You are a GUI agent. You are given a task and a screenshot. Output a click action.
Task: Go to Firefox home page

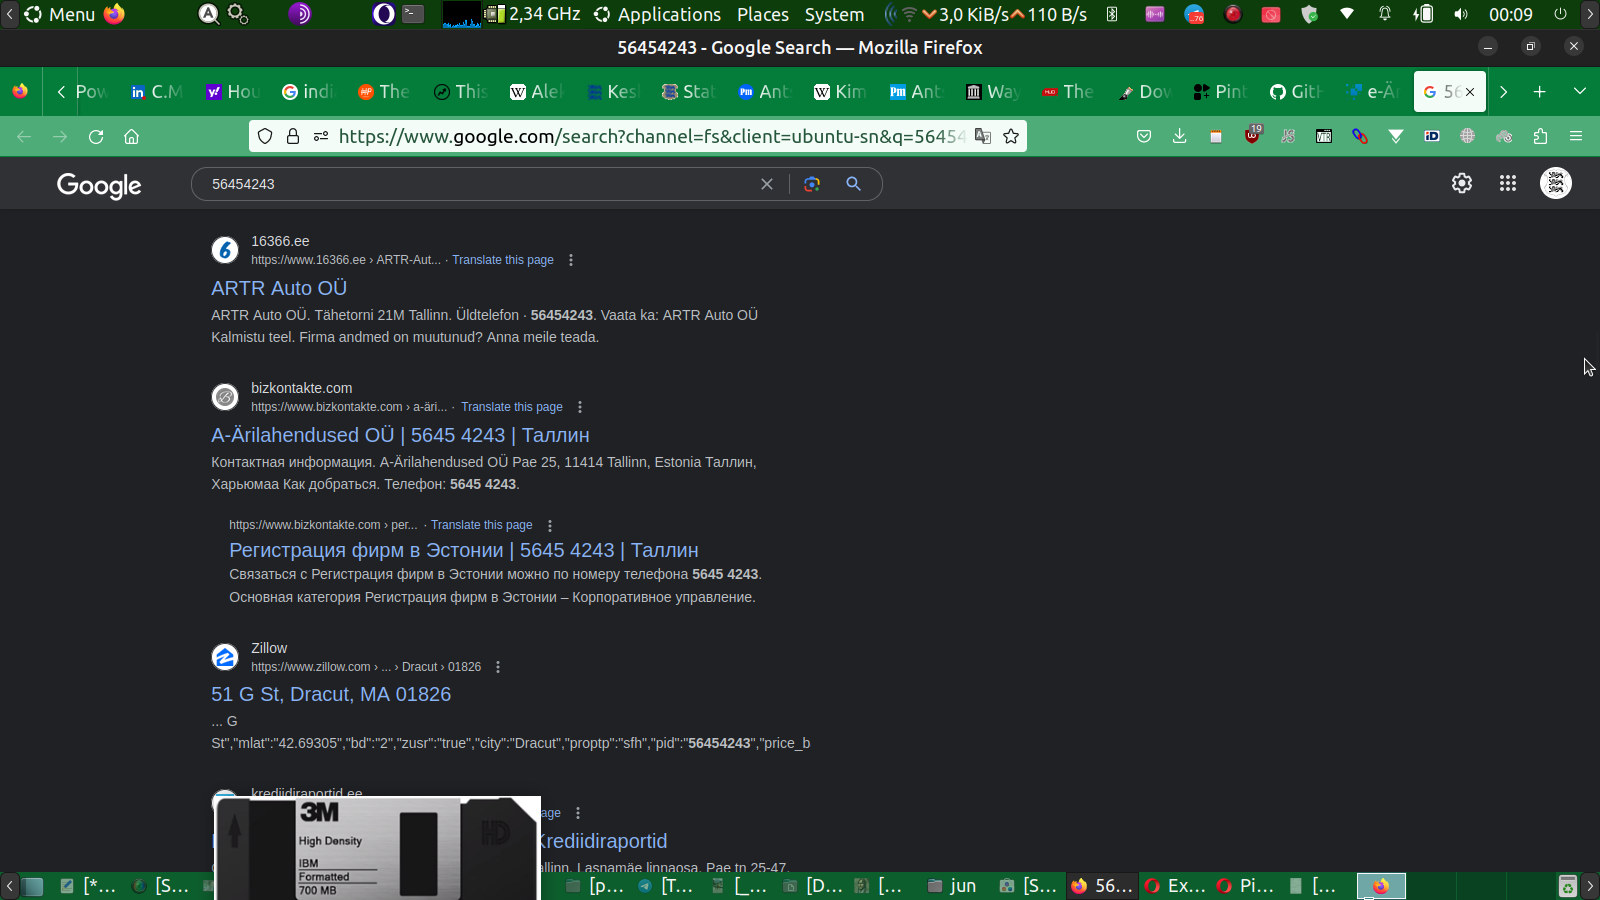point(131,136)
